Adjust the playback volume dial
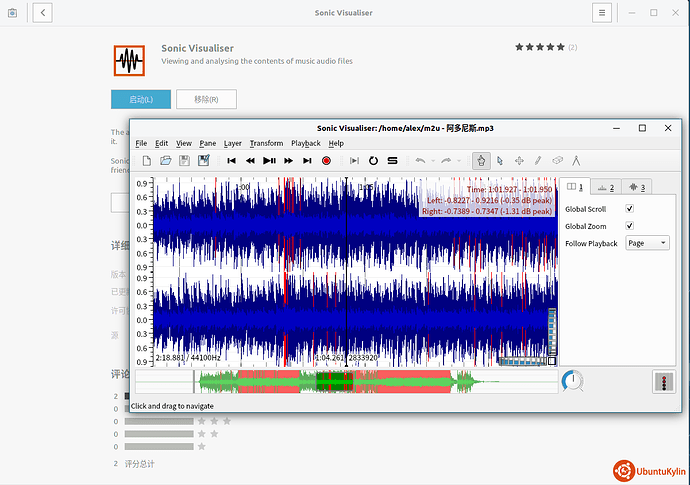 click(x=573, y=381)
